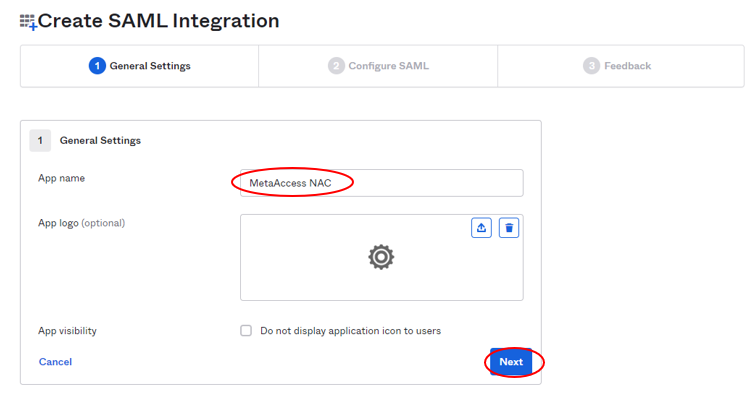Click the App visibility field label
Screen dimensions: 755x406
click(67, 331)
